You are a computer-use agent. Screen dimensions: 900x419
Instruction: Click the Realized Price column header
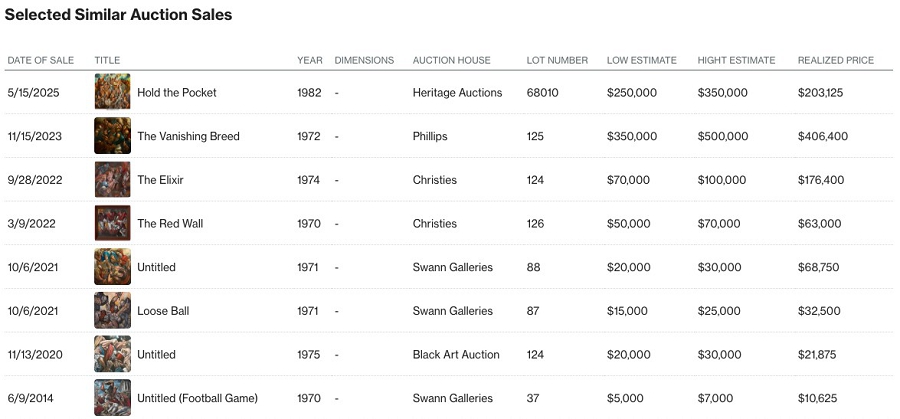click(x=835, y=60)
